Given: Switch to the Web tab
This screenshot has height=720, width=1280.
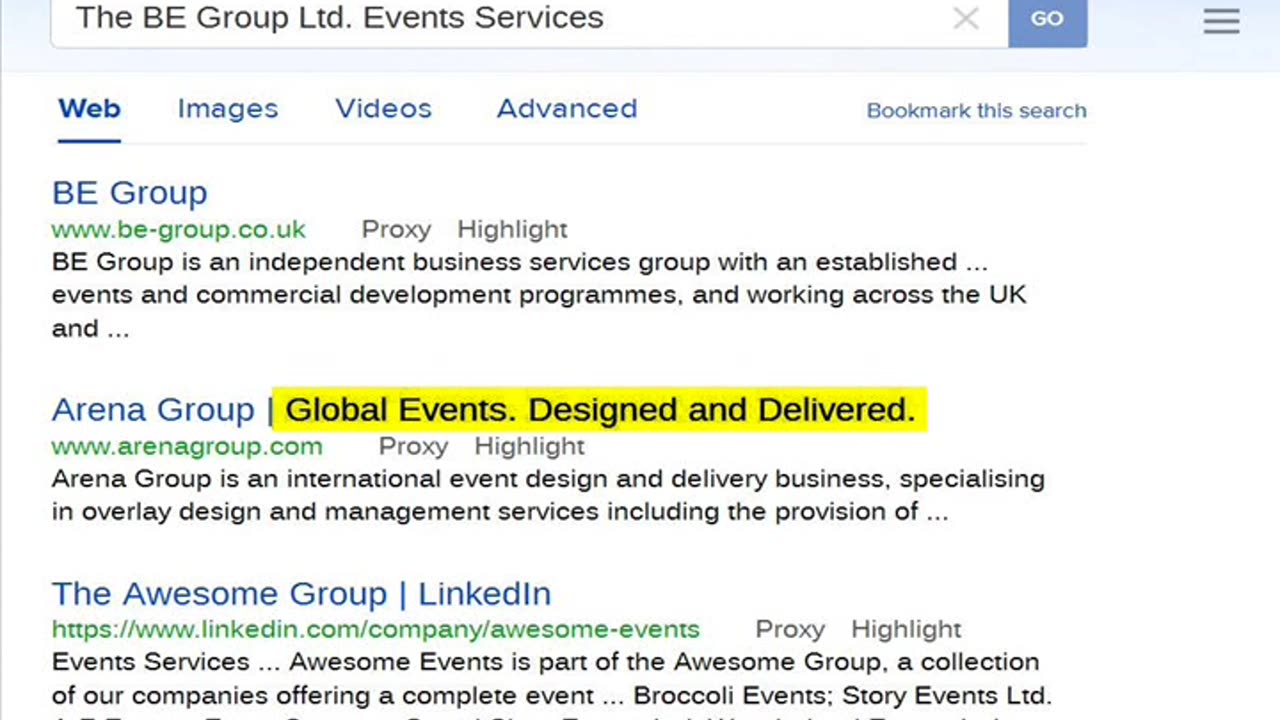Looking at the screenshot, I should click(89, 109).
